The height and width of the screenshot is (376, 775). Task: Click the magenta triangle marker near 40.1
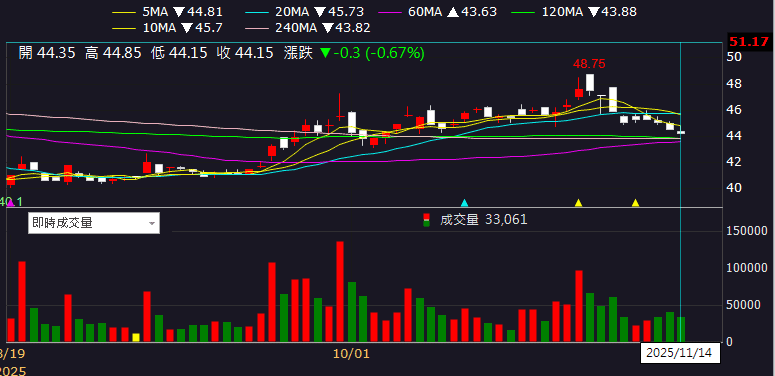tap(10, 203)
